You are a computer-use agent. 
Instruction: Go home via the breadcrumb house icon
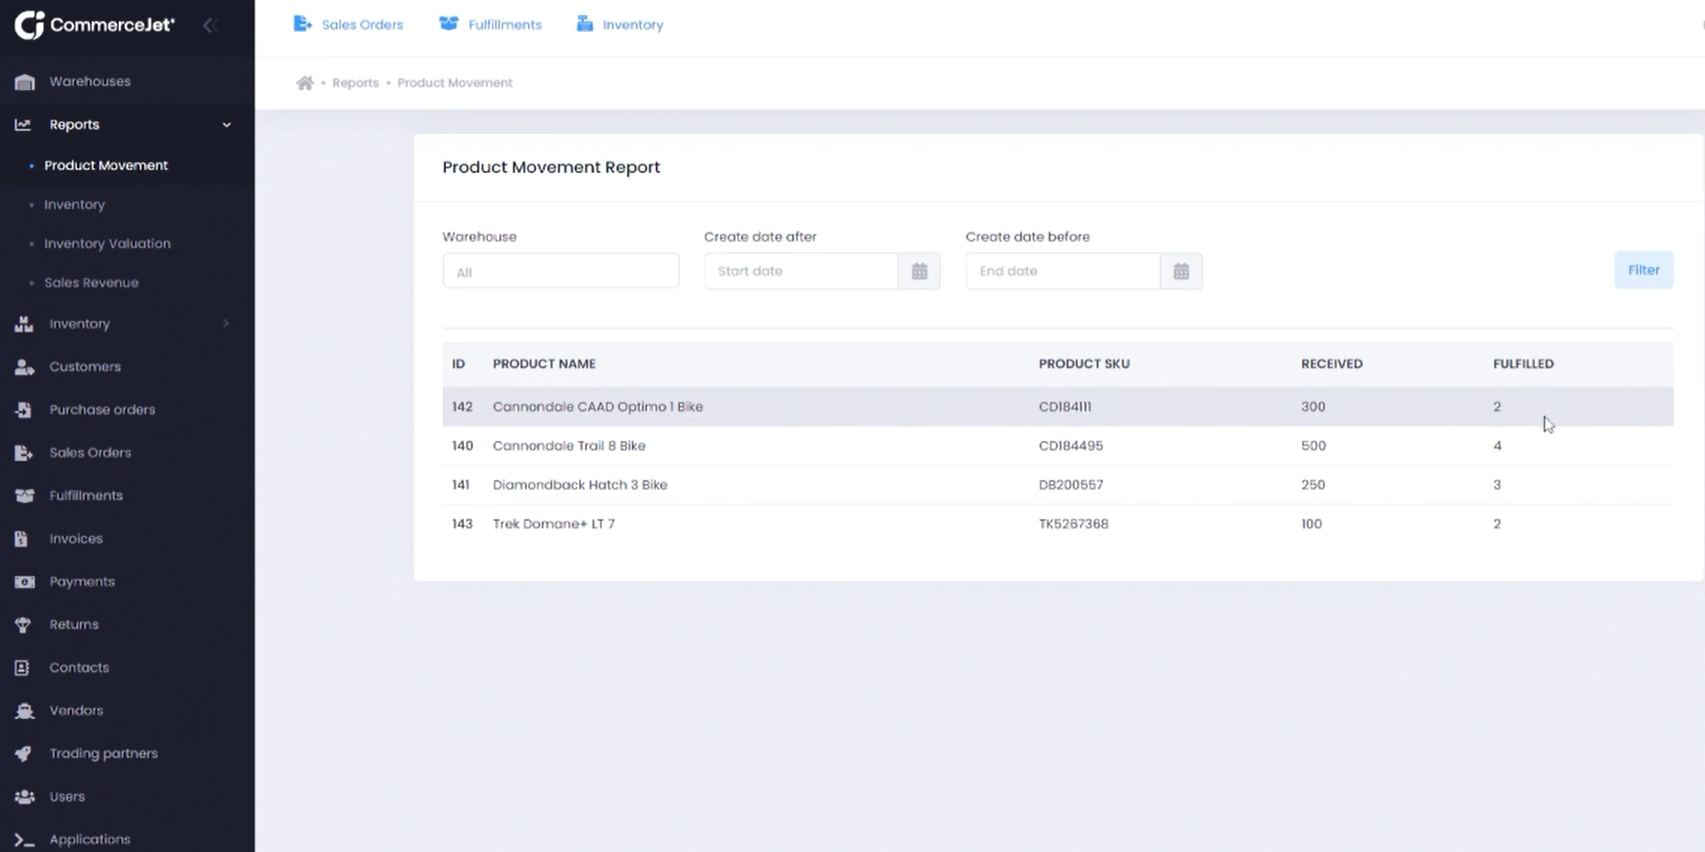pyautogui.click(x=305, y=83)
